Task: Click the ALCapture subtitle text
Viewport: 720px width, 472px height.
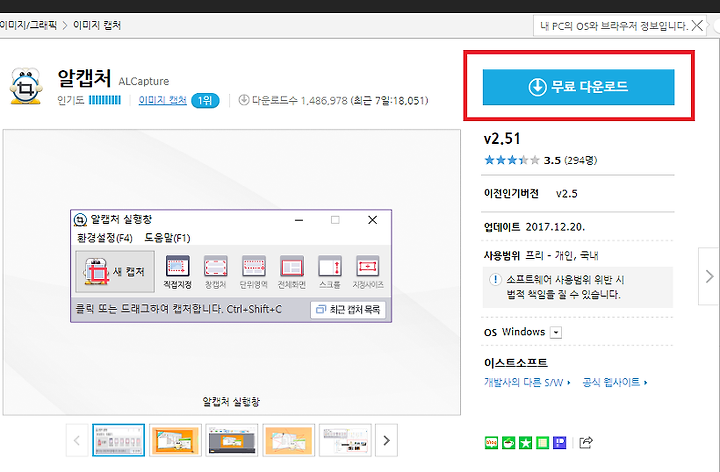Action: click(144, 82)
